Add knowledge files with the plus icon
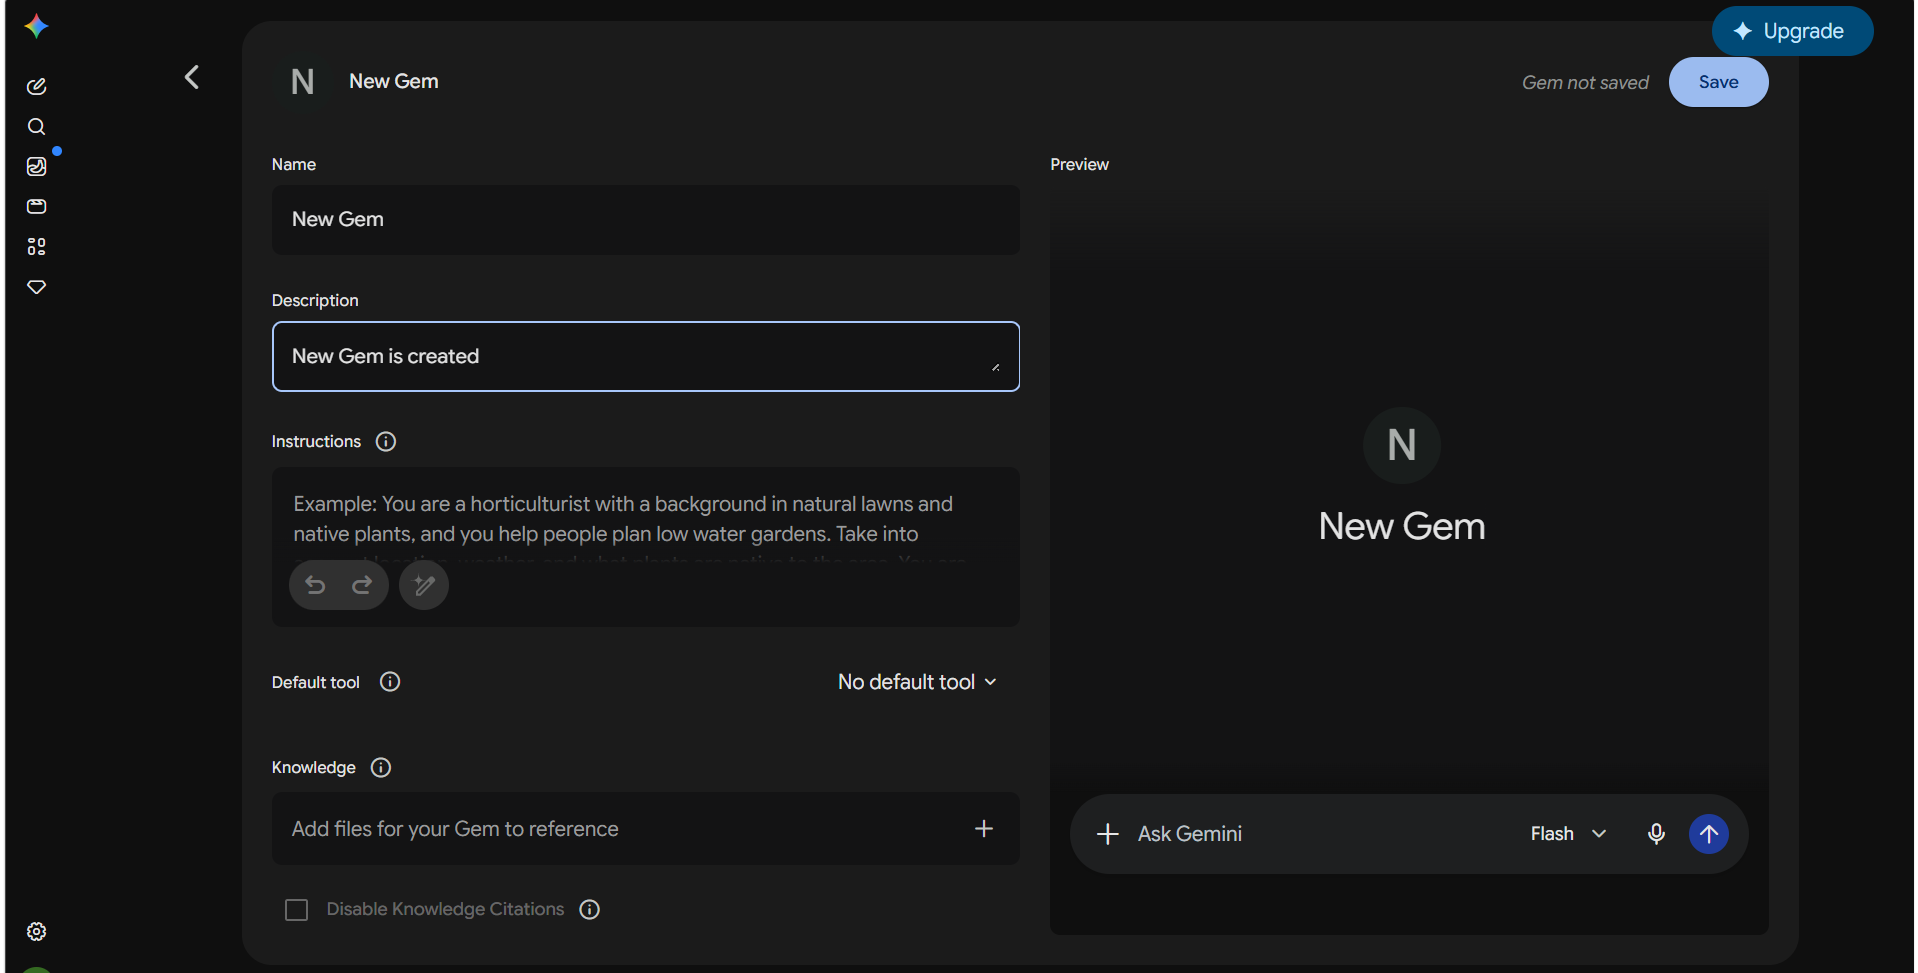Screen dimensions: 1918x973 [984, 829]
